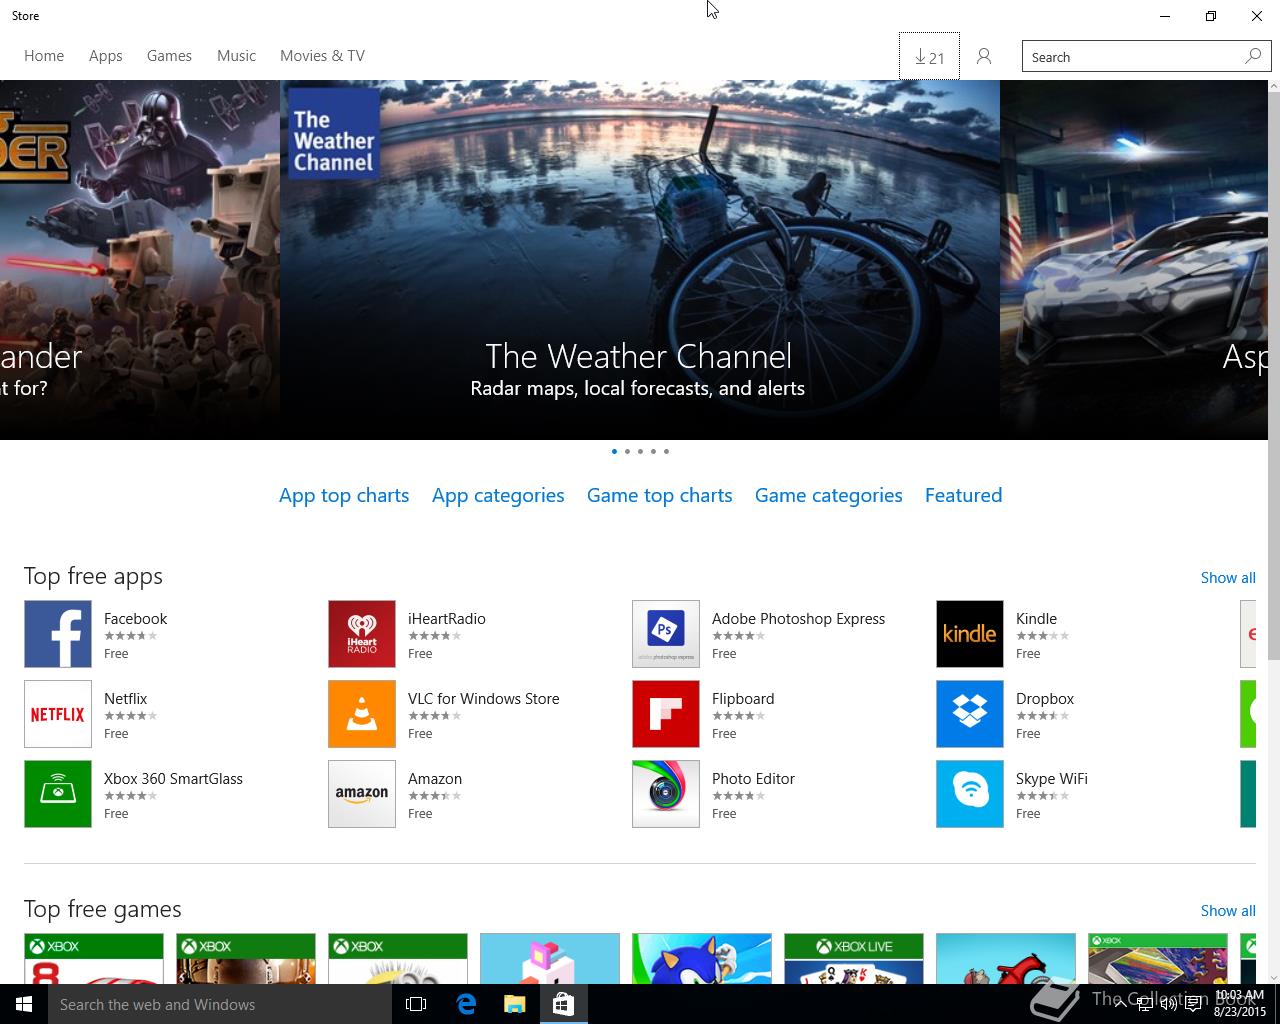
Task: Click the Xbox 360 SmartGlass title
Action: (173, 779)
